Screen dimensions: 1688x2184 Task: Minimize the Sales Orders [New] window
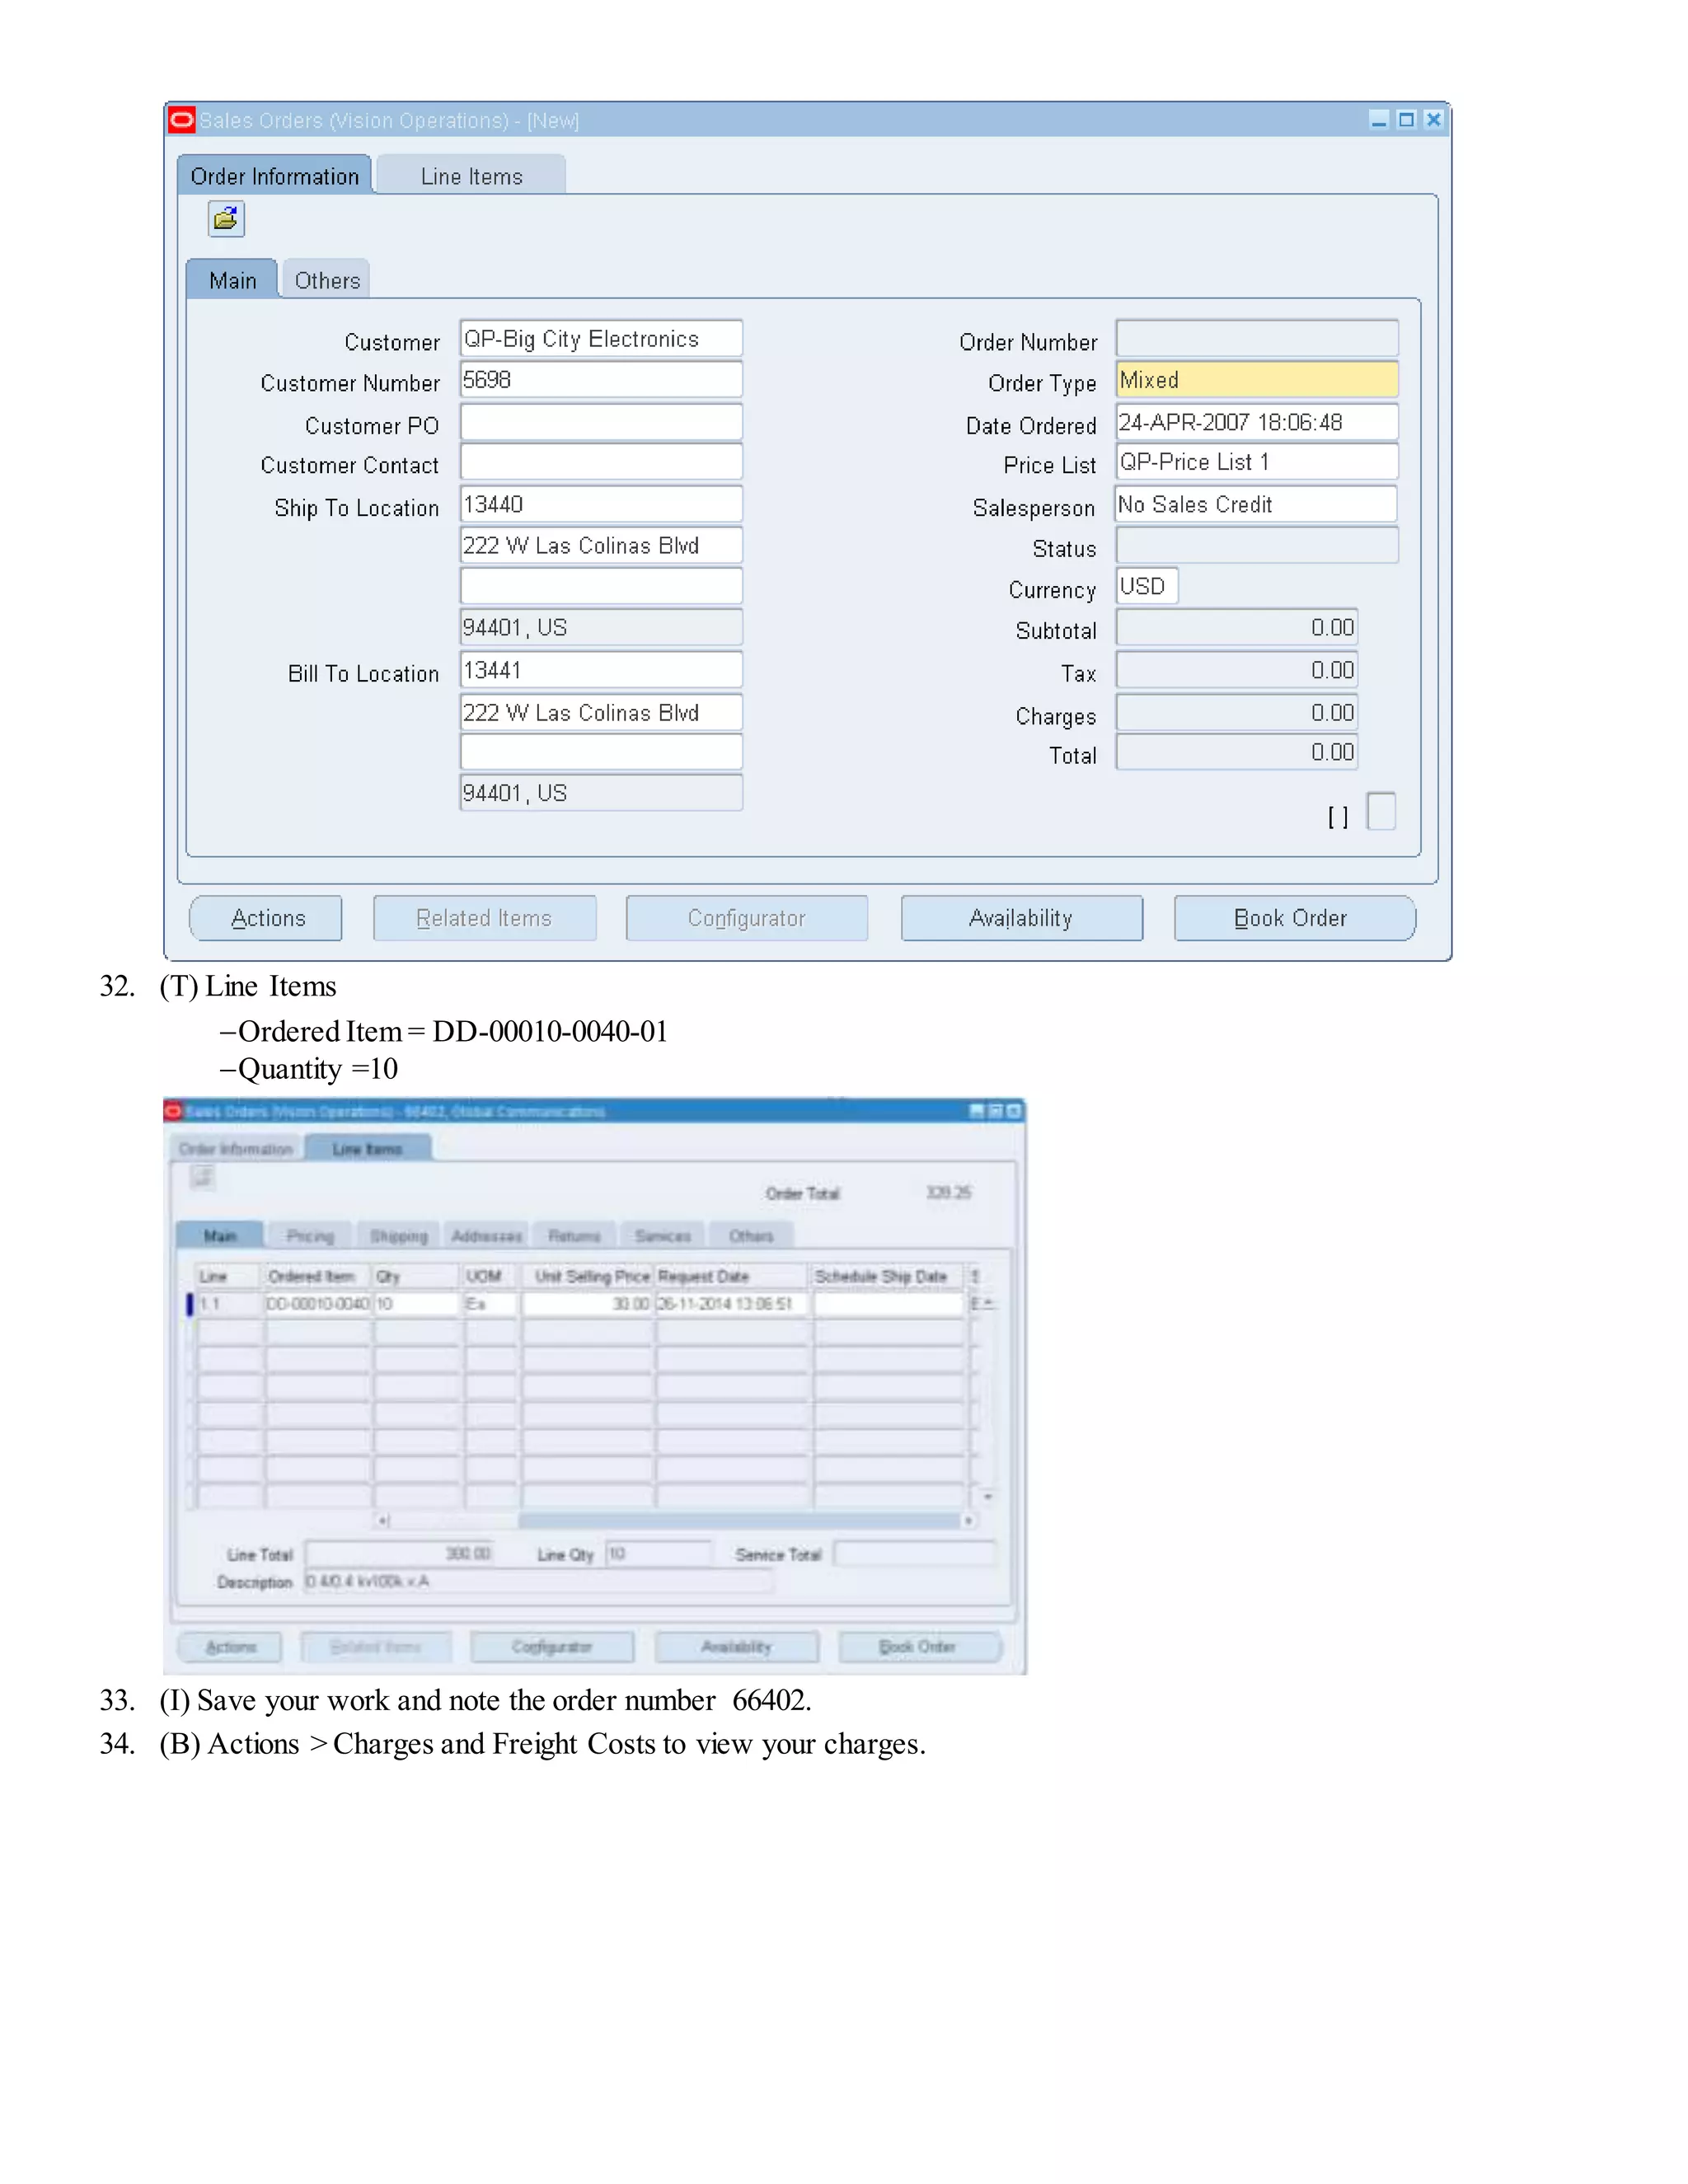(1378, 120)
